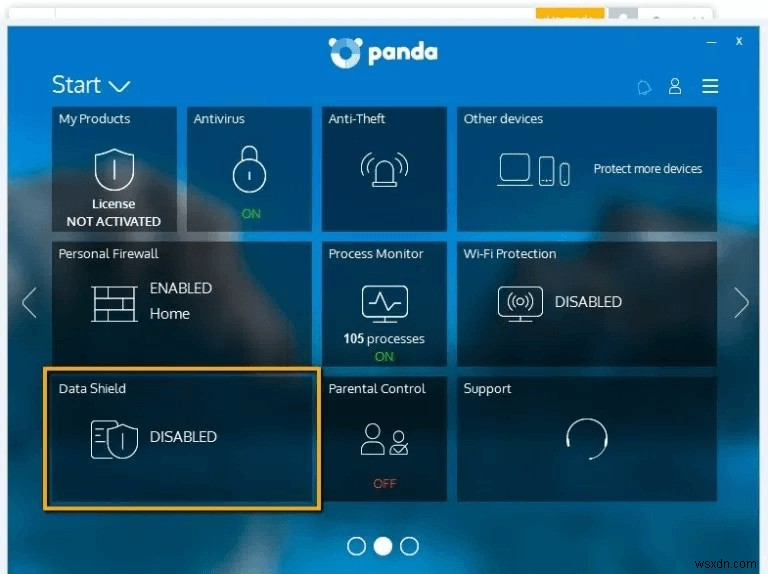
Task: Open the hamburger menu
Action: pyautogui.click(x=710, y=86)
